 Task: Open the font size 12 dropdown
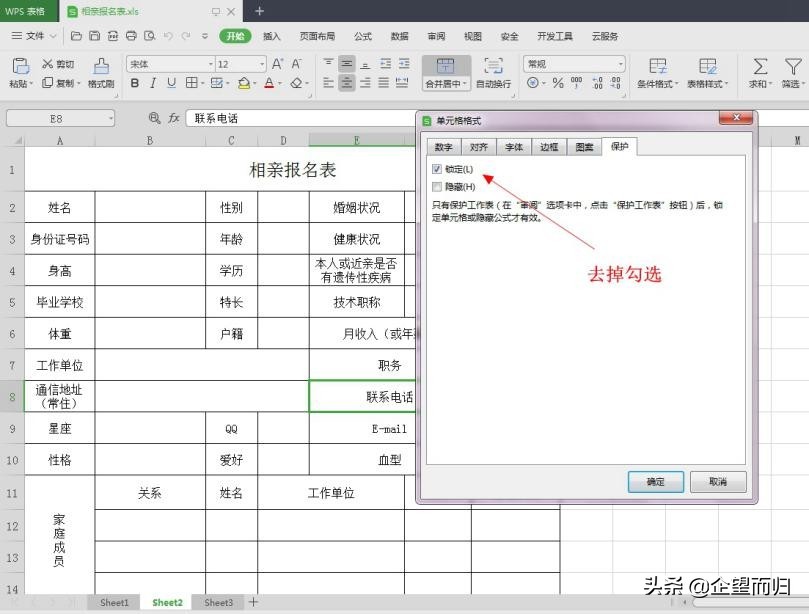pos(262,64)
